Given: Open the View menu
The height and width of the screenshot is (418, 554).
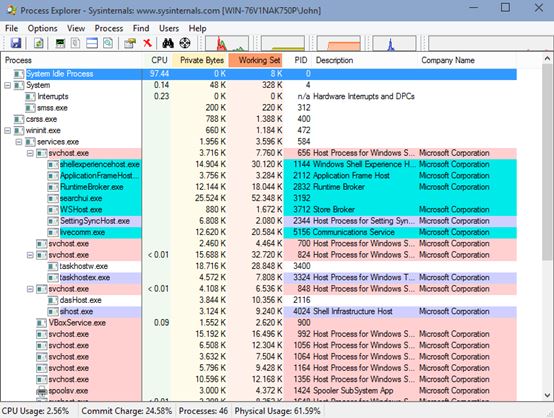Looking at the screenshot, I should (x=76, y=28).
